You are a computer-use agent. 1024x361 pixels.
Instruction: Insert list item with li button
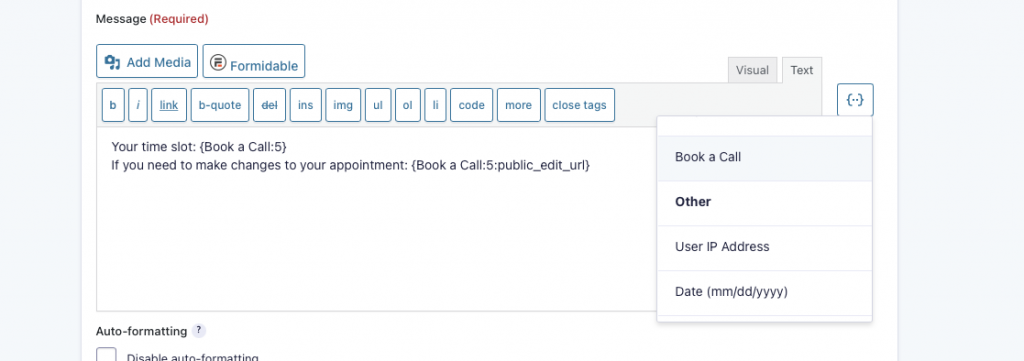tap(436, 105)
